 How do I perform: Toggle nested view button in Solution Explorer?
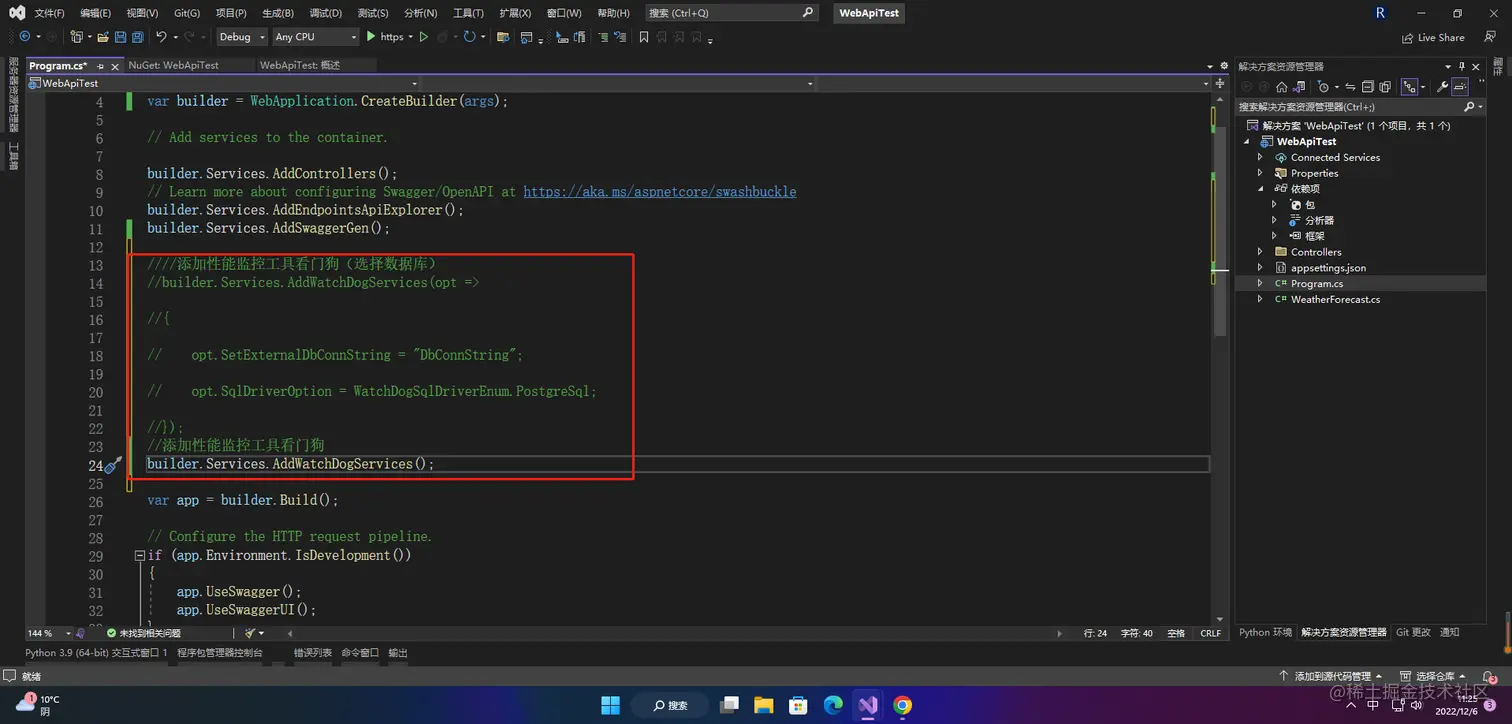point(1410,87)
